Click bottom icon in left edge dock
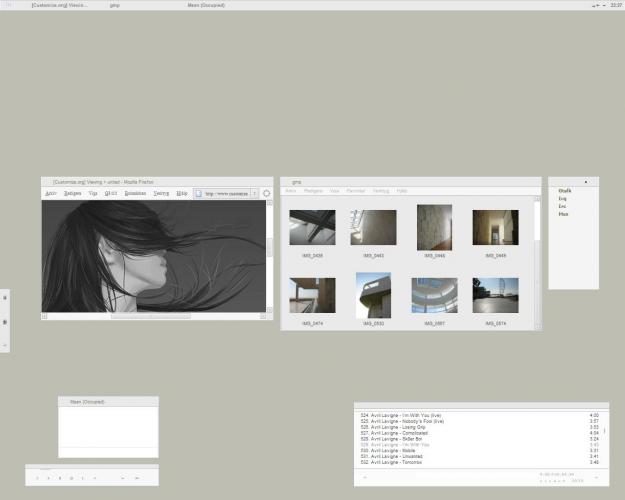The image size is (625, 500). point(5,344)
